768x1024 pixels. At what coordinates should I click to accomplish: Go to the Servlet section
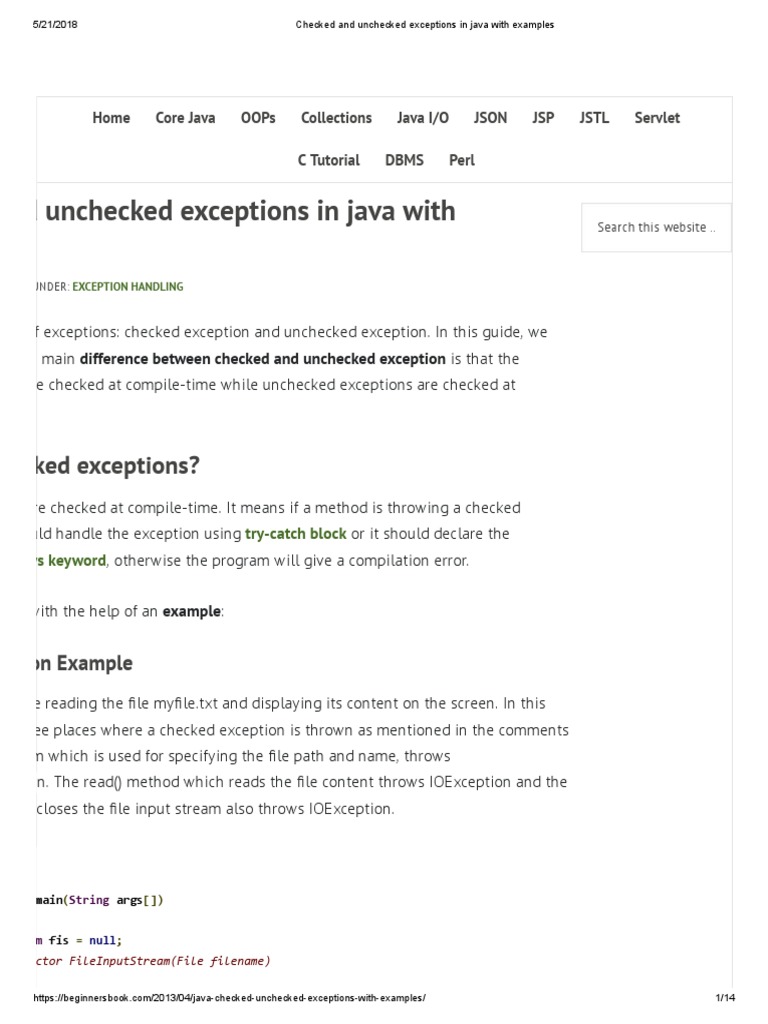(657, 118)
